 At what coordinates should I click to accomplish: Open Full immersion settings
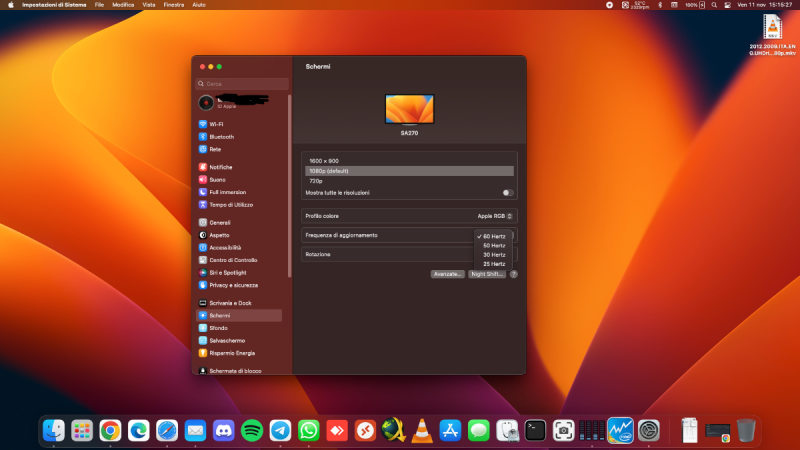[227, 192]
